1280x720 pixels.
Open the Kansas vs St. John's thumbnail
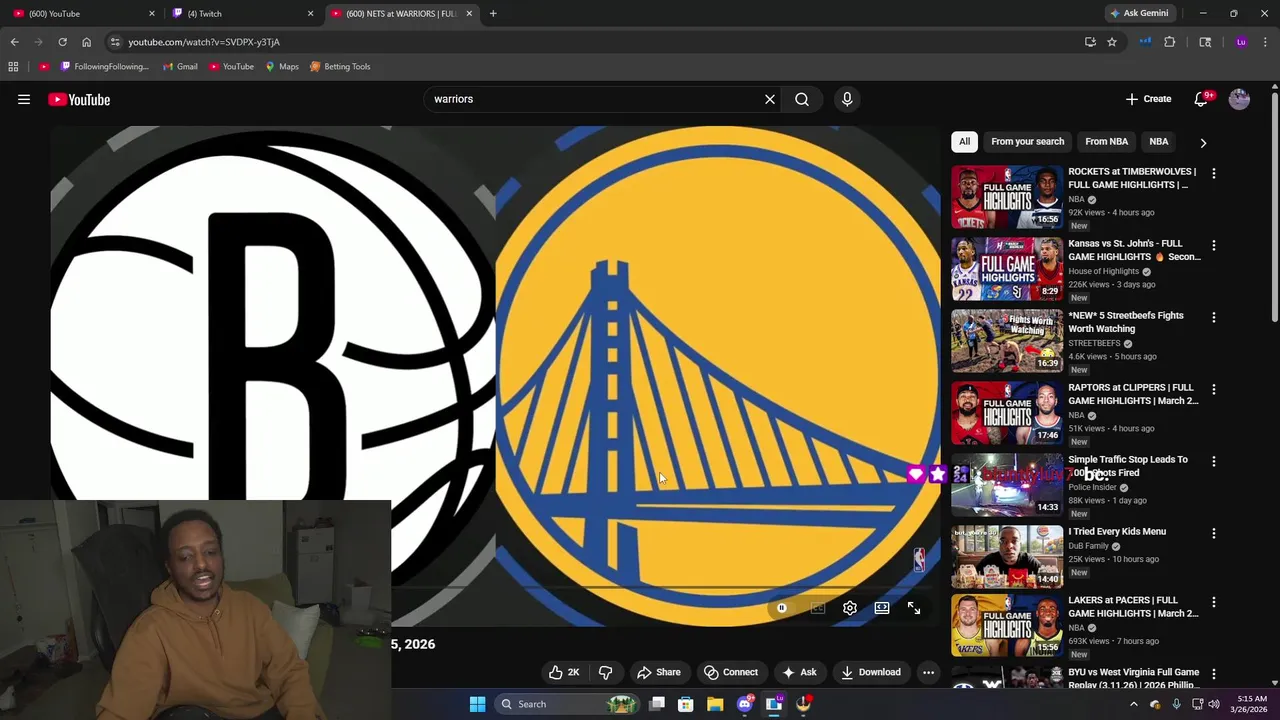click(1007, 269)
